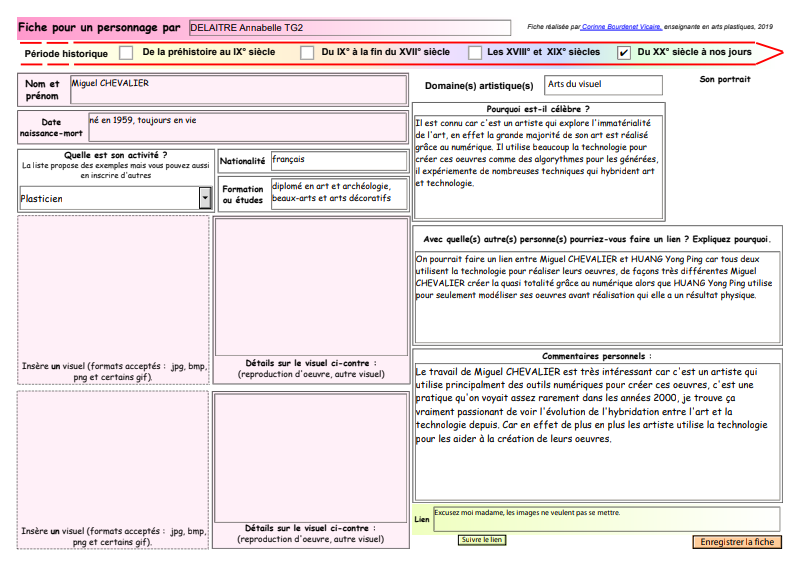Check the 'De la préhistoire au IX° siècle' box
The width and height of the screenshot is (800, 566).
pyautogui.click(x=126, y=52)
